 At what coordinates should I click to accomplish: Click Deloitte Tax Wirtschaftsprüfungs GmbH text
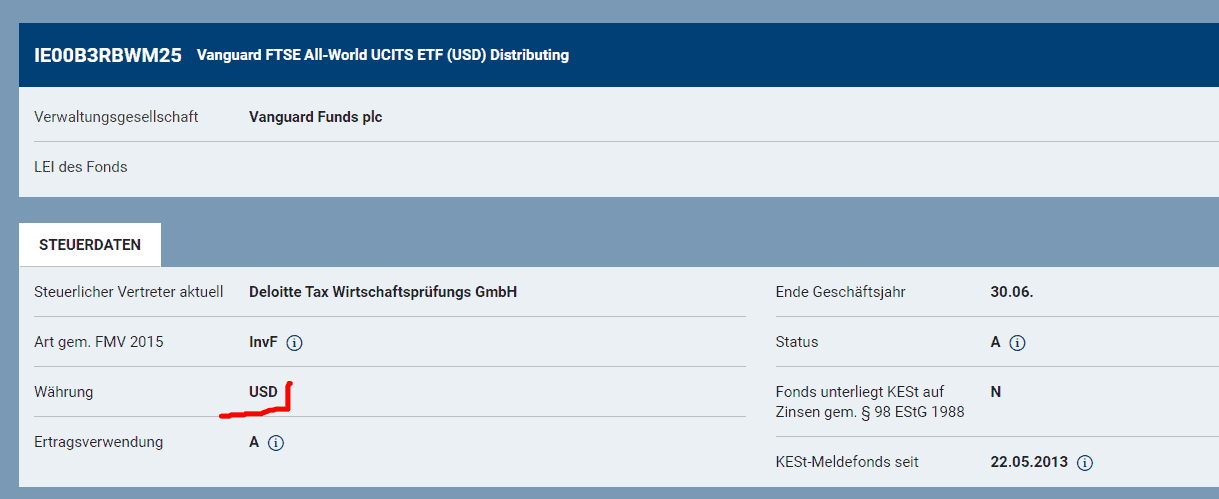pos(383,292)
